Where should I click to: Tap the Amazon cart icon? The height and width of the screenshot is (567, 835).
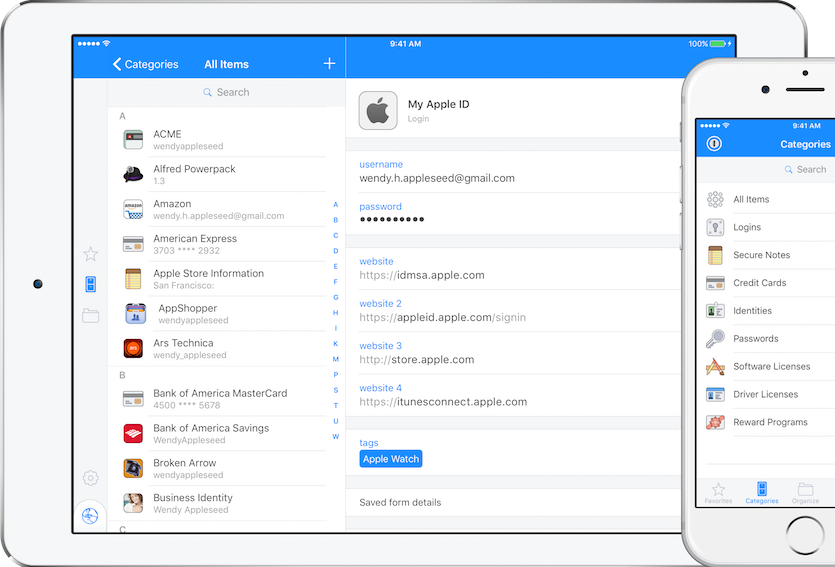[133, 209]
